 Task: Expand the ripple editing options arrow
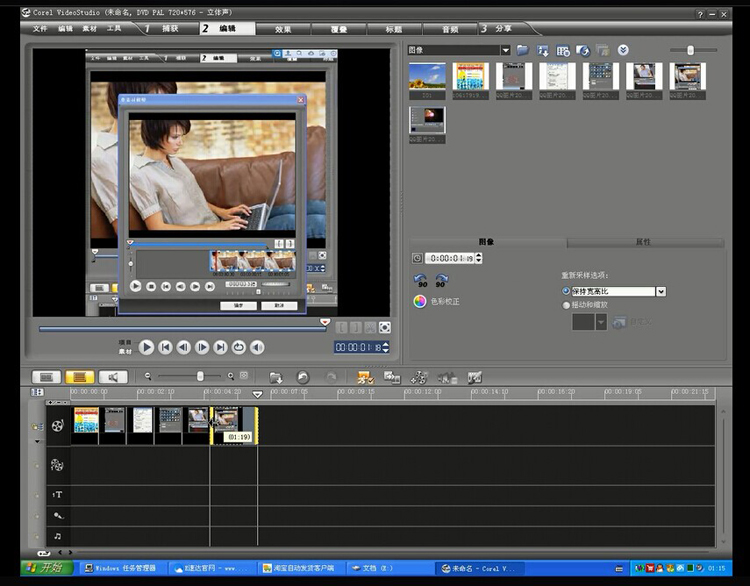click(x=37, y=441)
